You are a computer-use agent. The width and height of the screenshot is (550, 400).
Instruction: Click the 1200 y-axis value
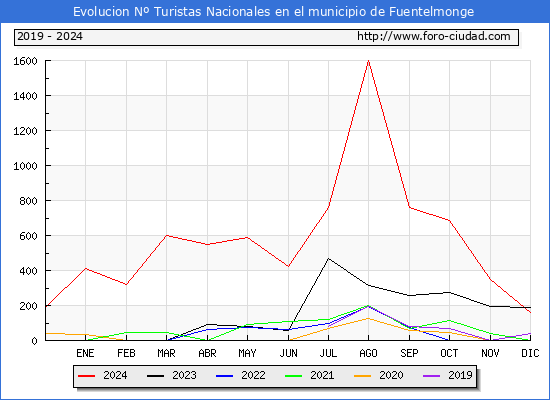pos(25,131)
